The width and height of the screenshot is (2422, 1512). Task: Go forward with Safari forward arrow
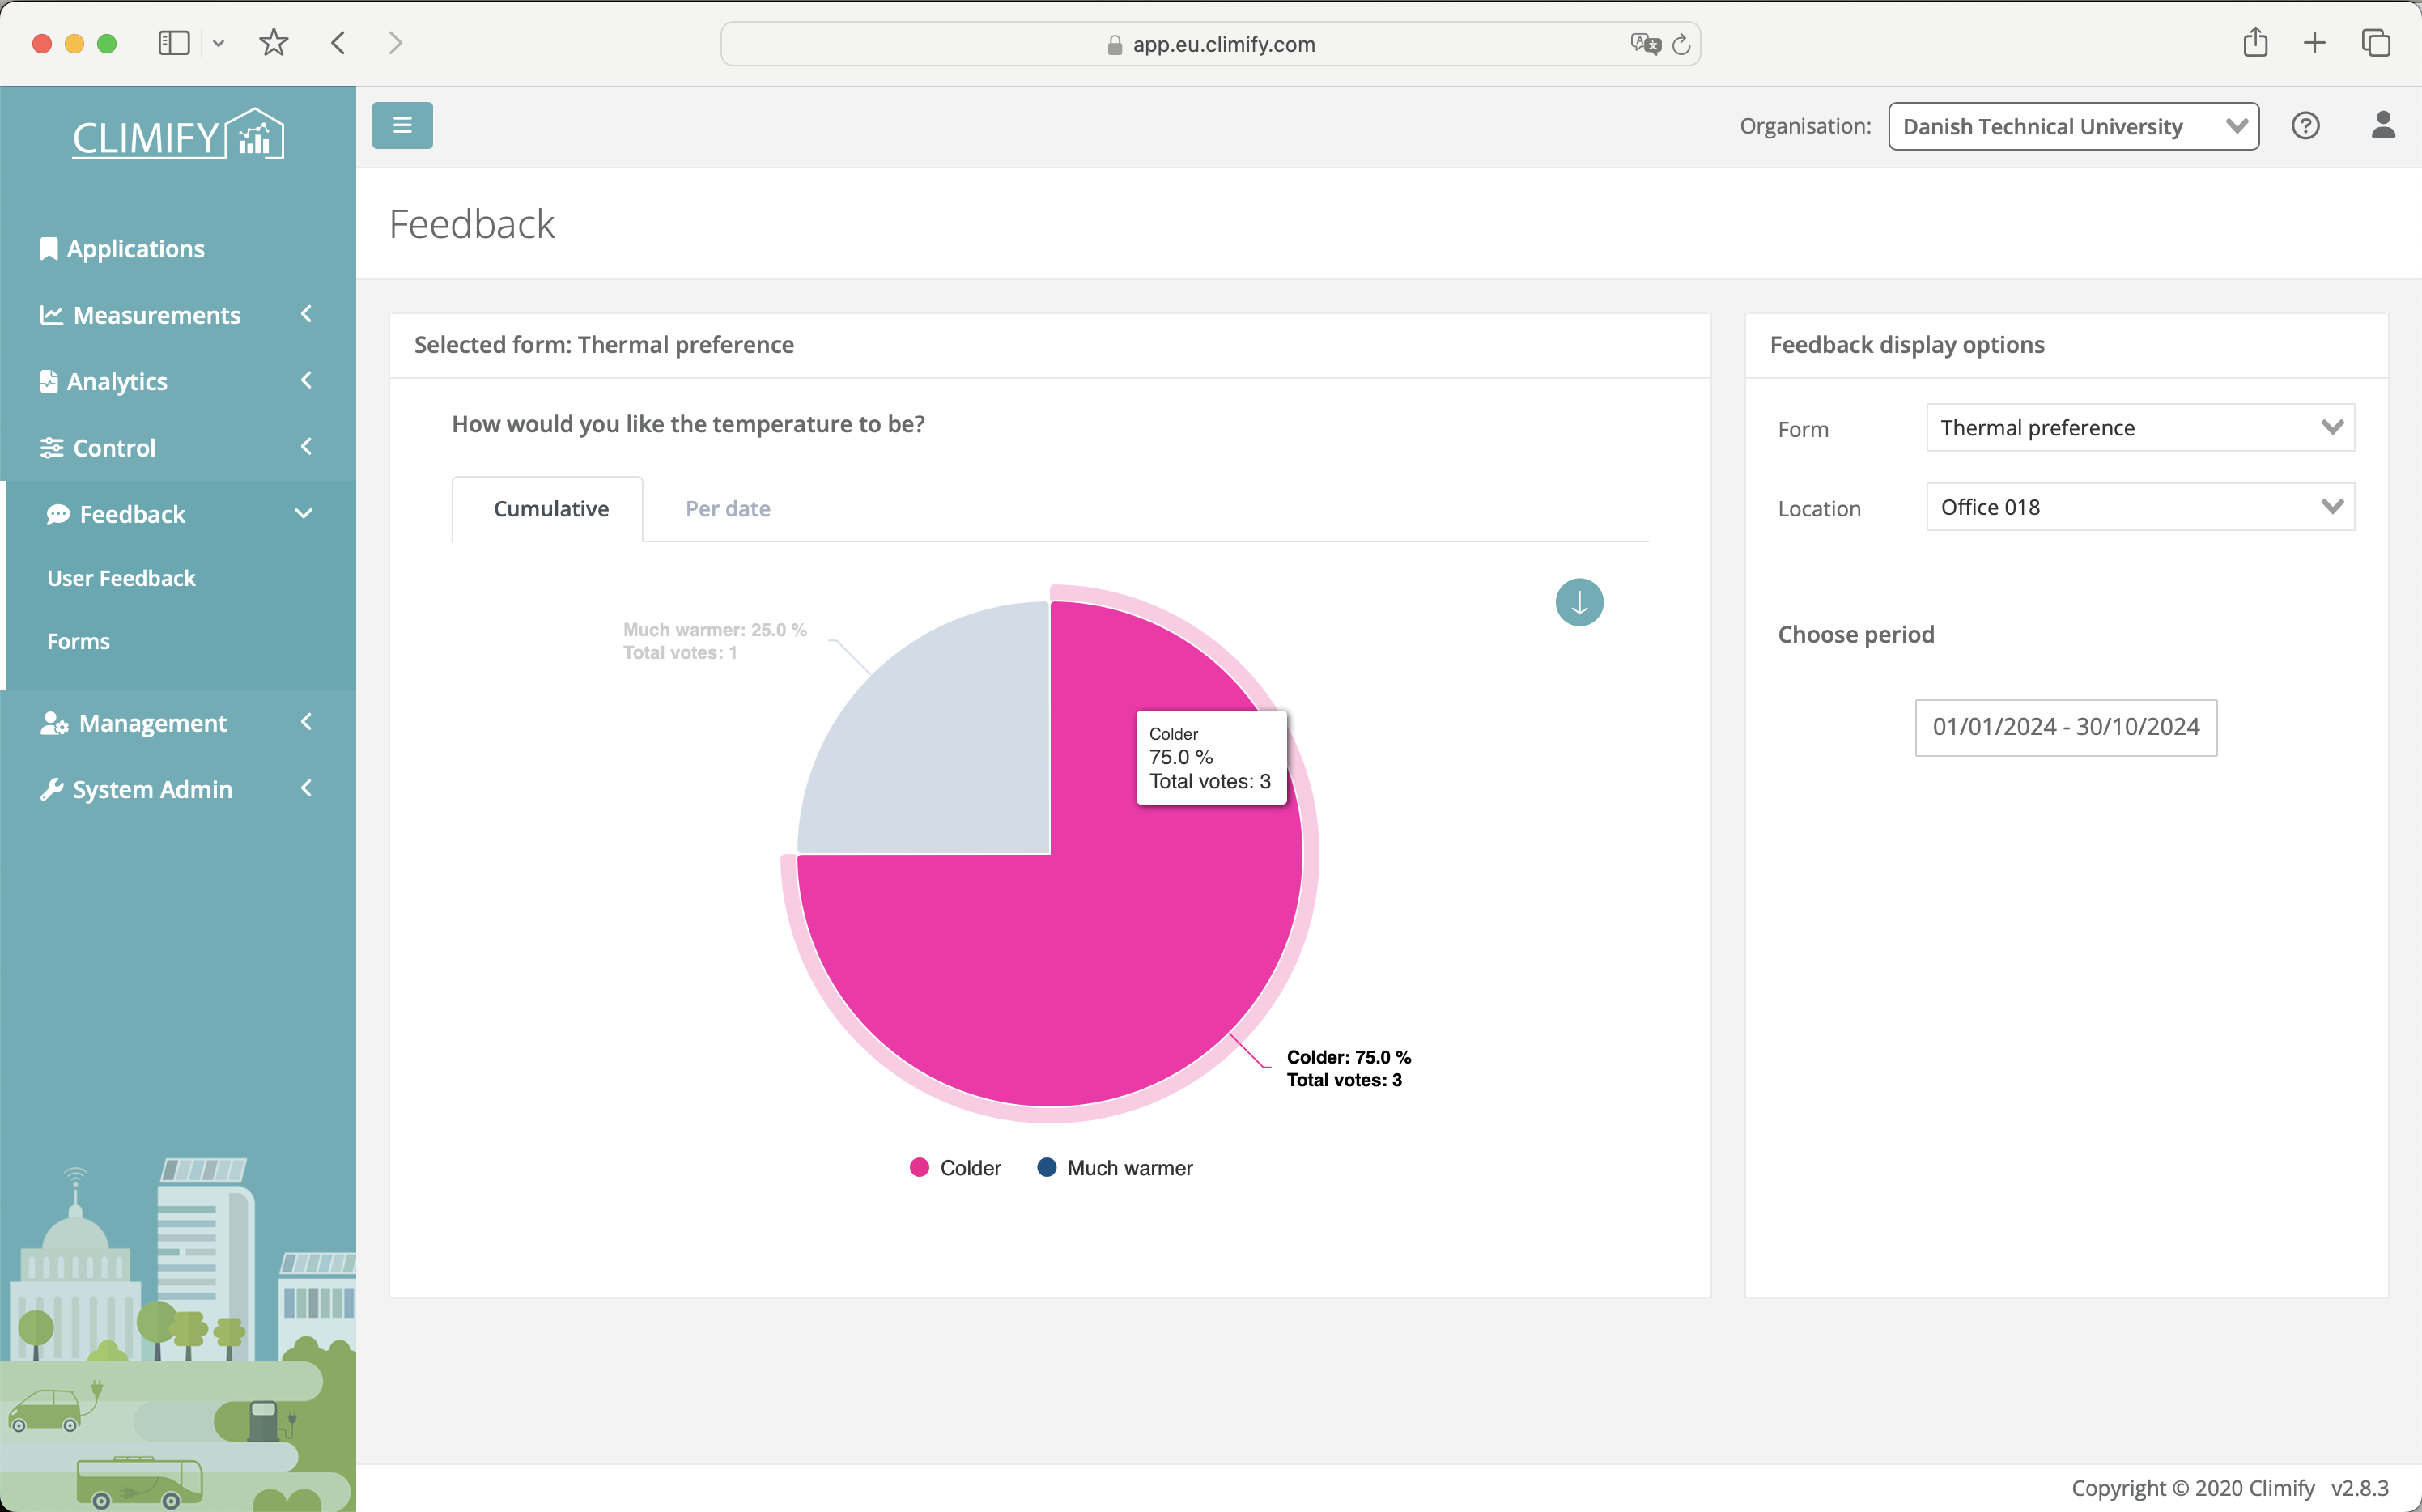point(396,43)
